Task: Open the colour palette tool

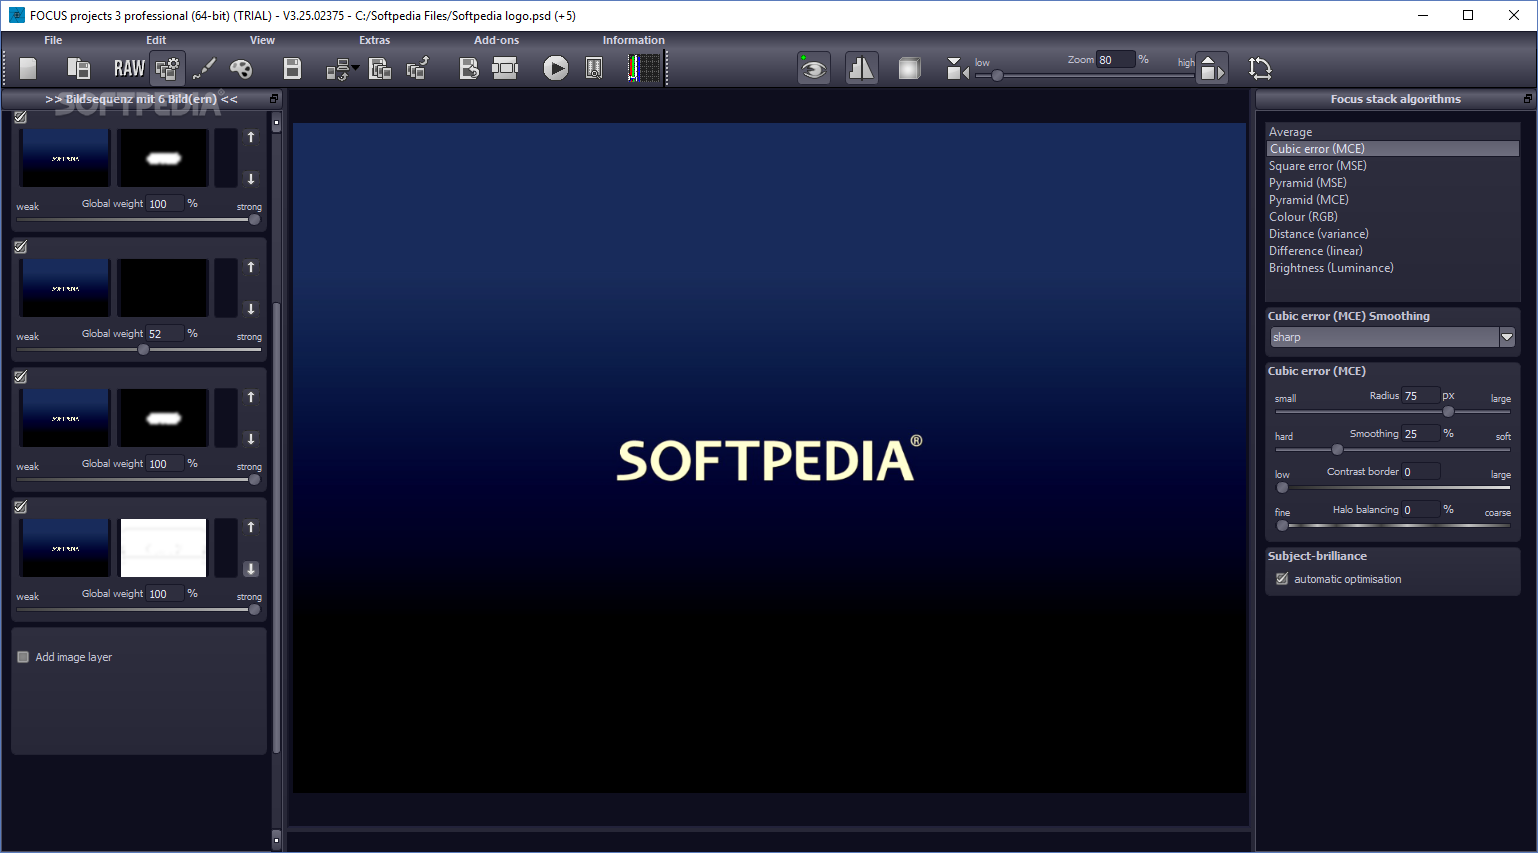Action: pos(241,68)
